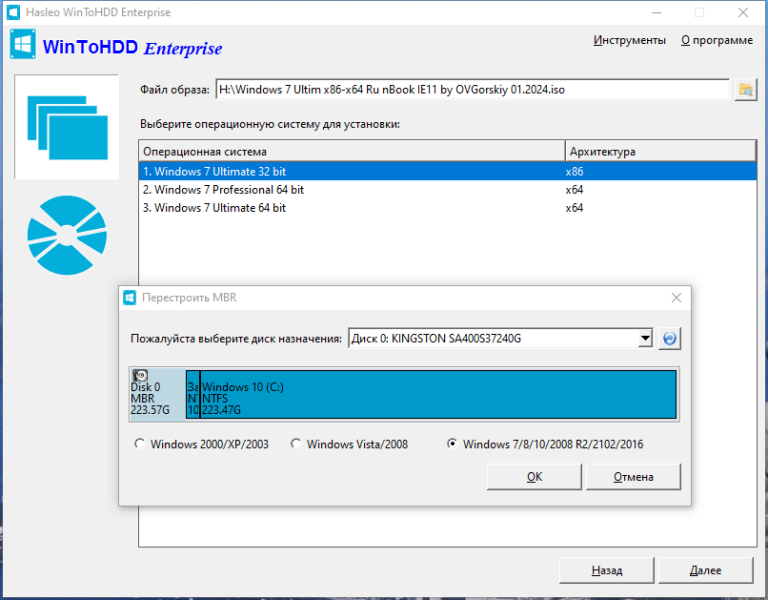Open the О программе menu
768x600 pixels.
pyautogui.click(x=717, y=40)
